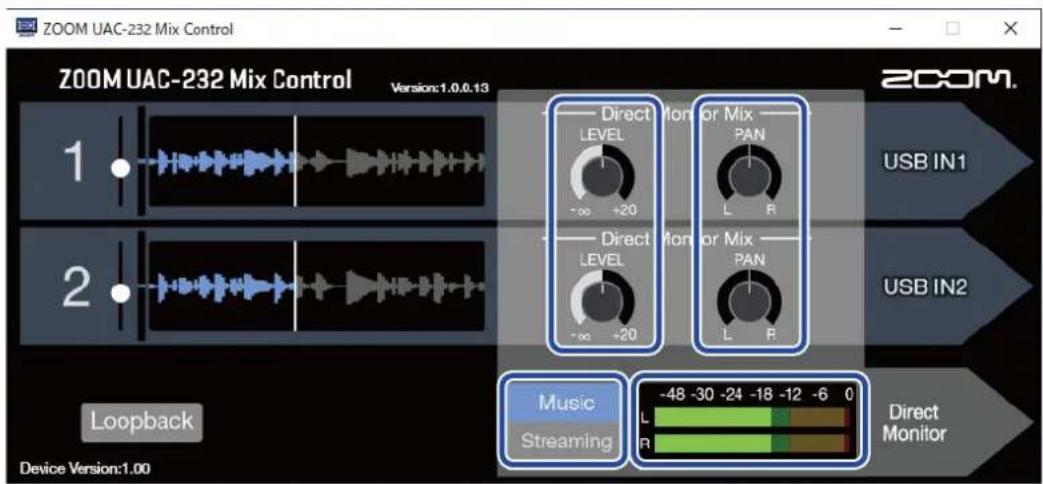Click the channel 1 PAN knob
The width and height of the screenshot is (1043, 484).
(x=749, y=178)
